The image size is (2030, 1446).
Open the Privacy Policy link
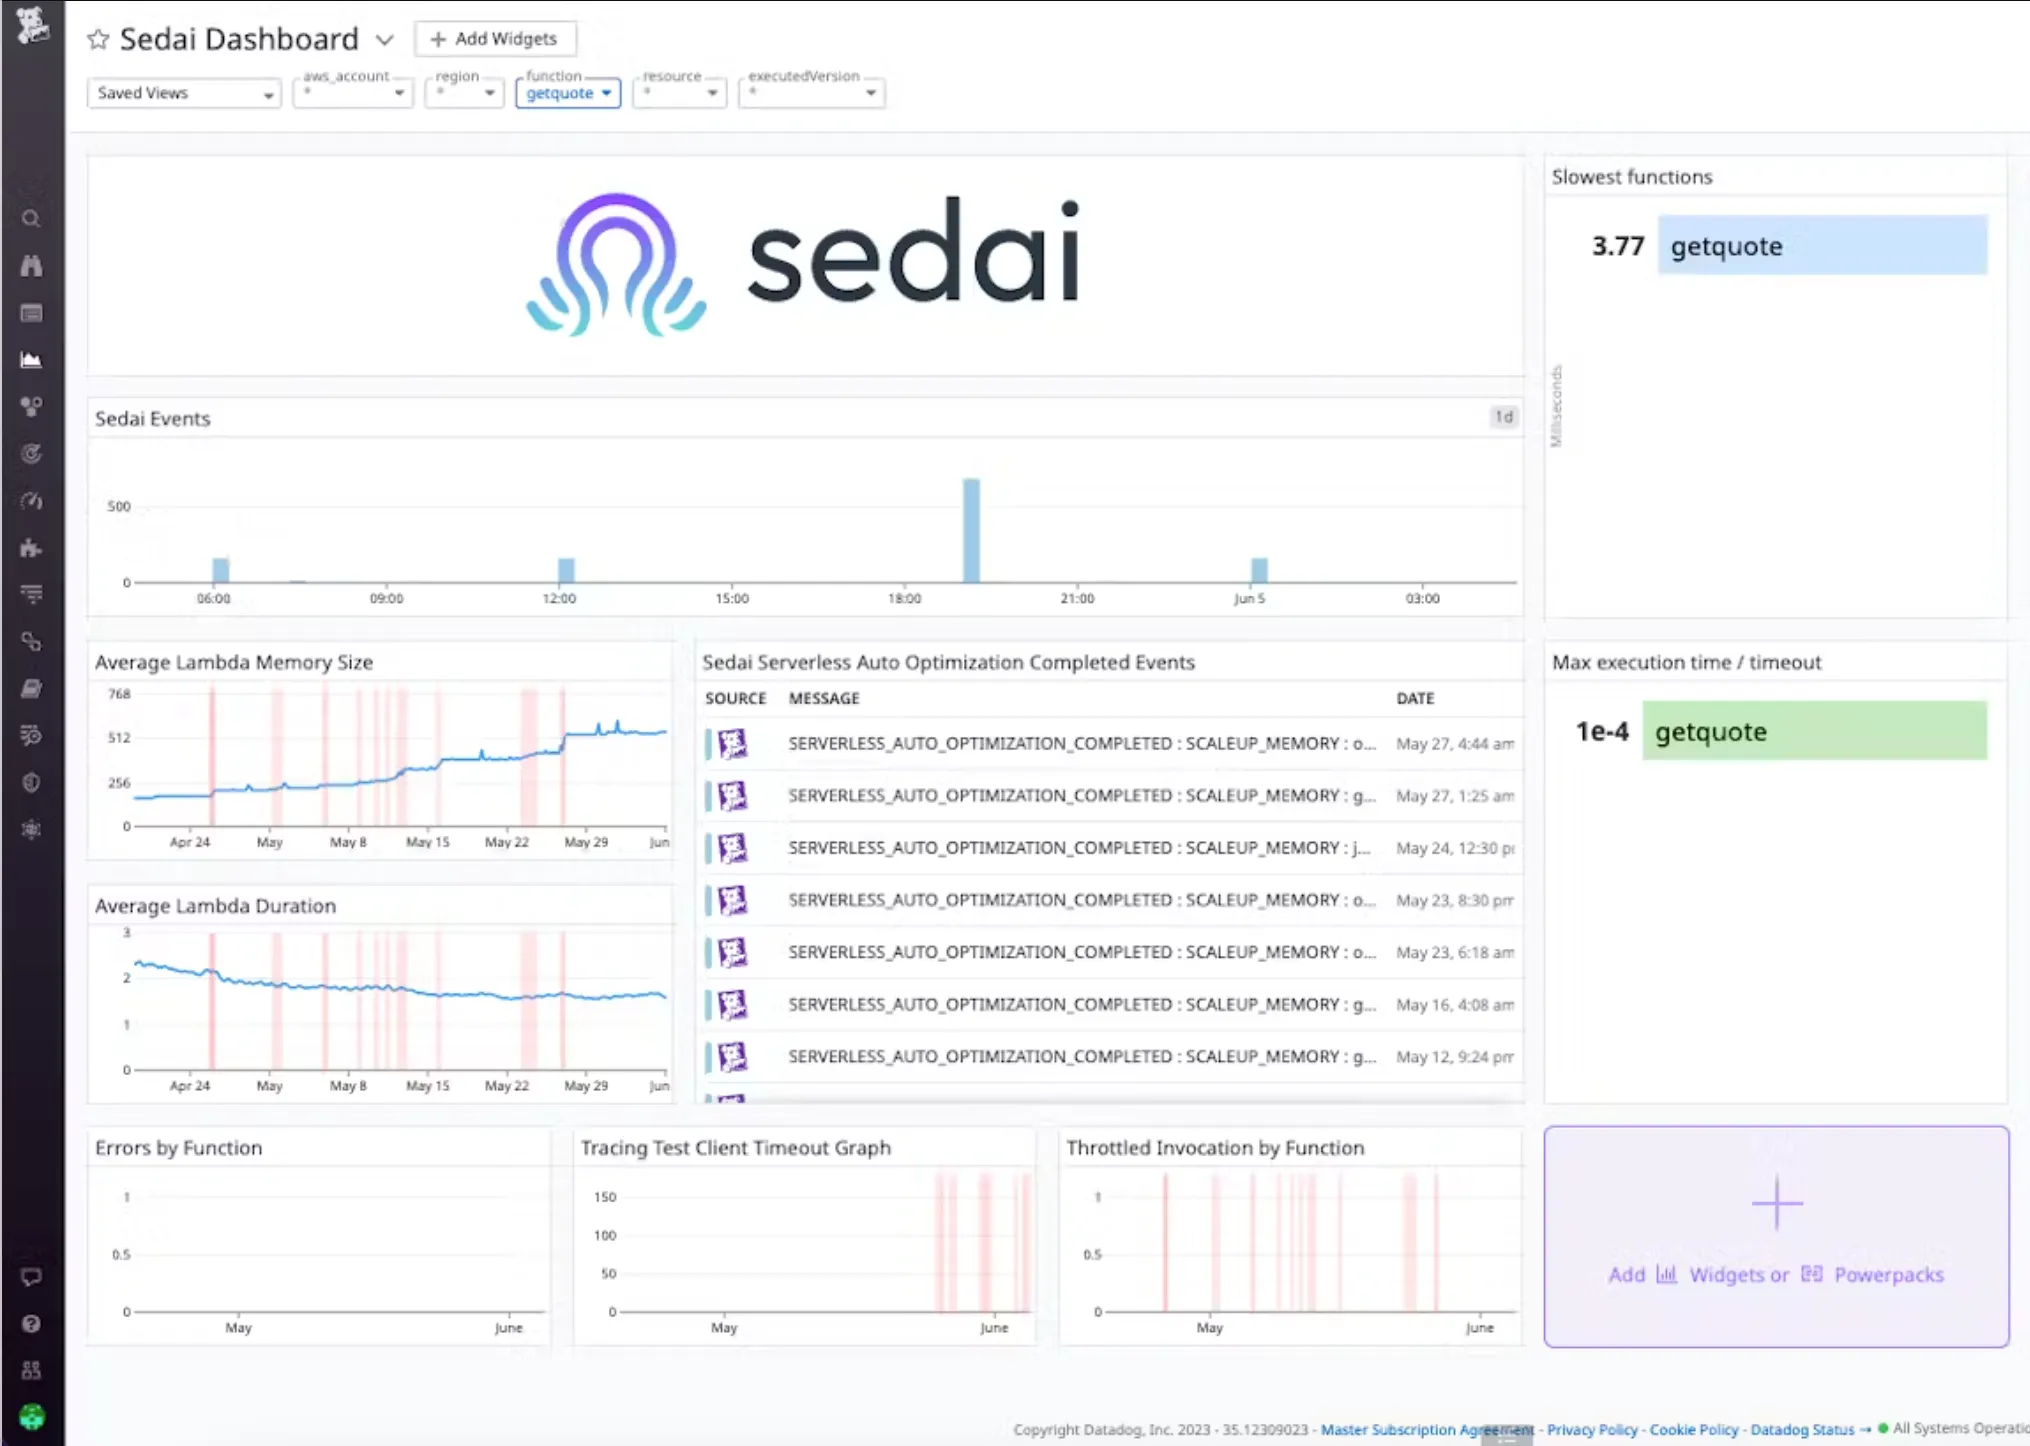point(1592,1430)
